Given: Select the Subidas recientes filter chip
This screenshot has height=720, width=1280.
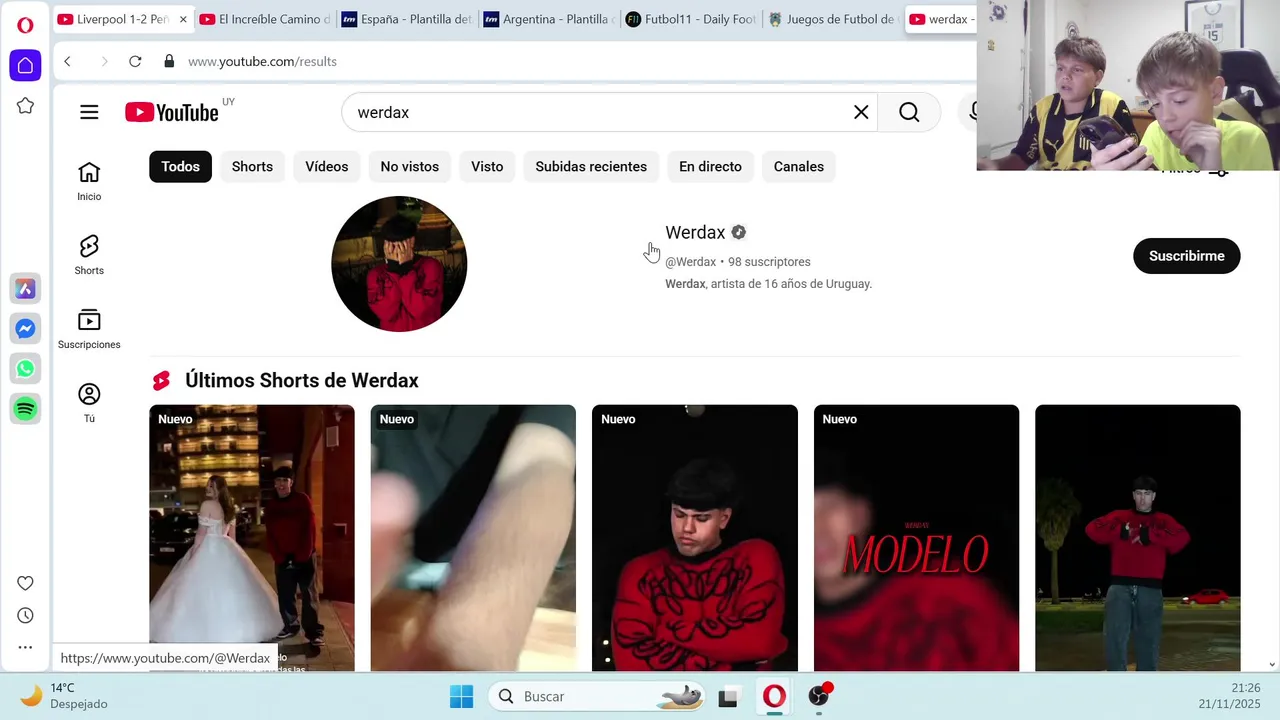Looking at the screenshot, I should coord(591,166).
